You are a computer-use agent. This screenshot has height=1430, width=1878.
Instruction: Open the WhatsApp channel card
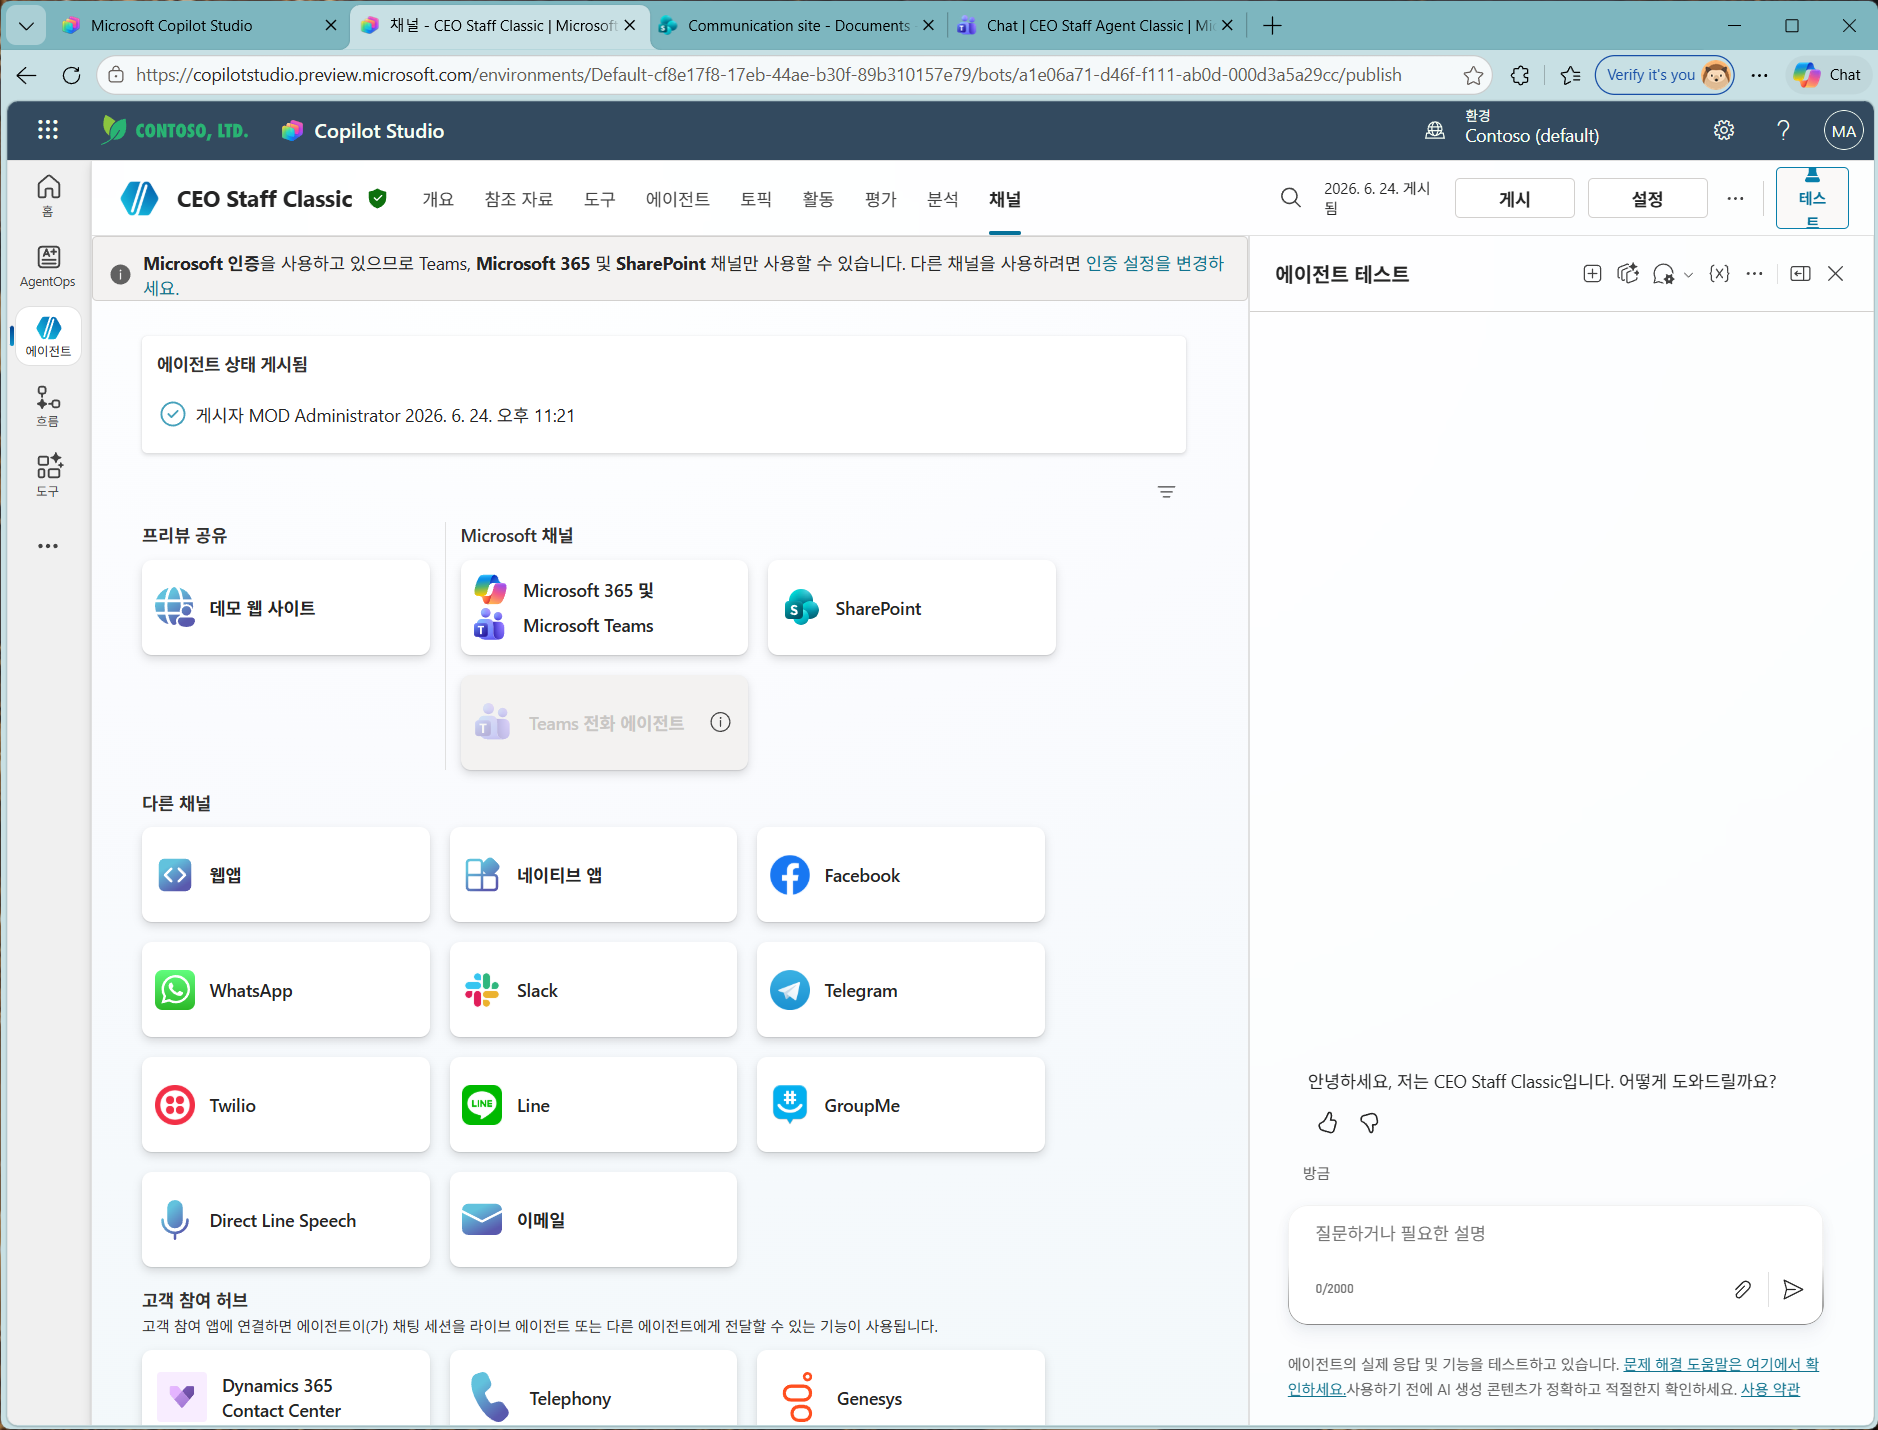click(286, 990)
